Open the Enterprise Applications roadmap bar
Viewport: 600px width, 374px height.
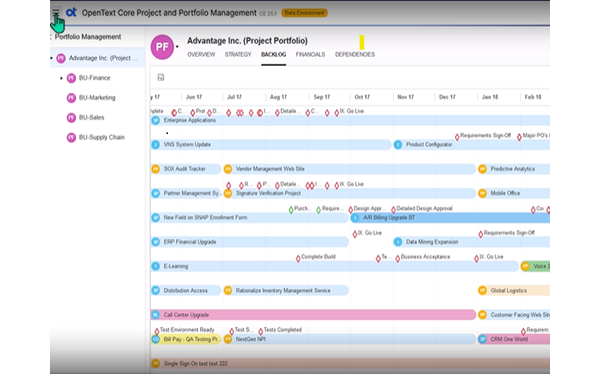click(x=350, y=120)
